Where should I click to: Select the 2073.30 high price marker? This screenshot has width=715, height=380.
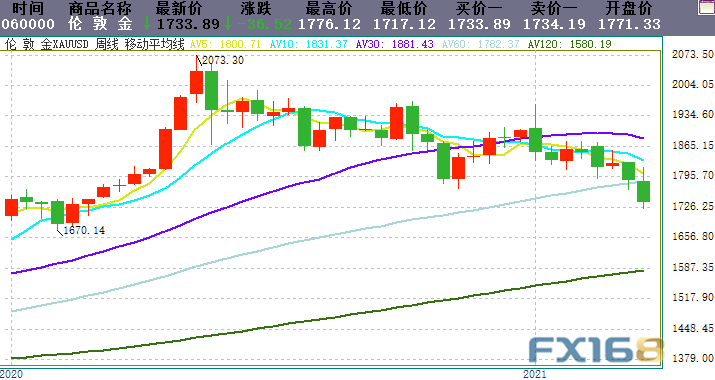222,60
